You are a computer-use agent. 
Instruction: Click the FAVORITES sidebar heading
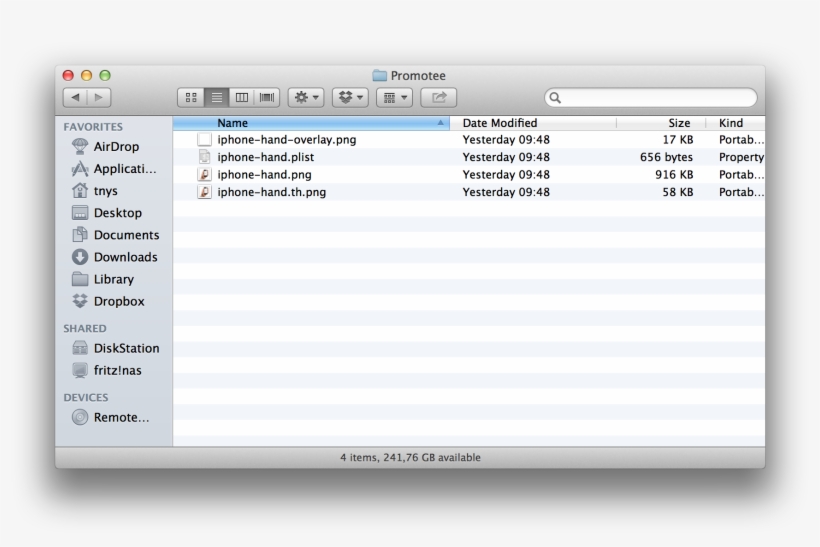tap(93, 127)
